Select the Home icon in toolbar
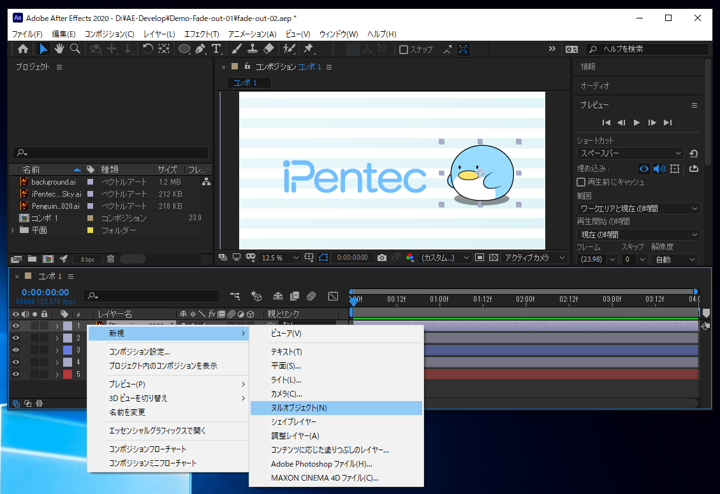The height and width of the screenshot is (494, 720). tap(22, 49)
